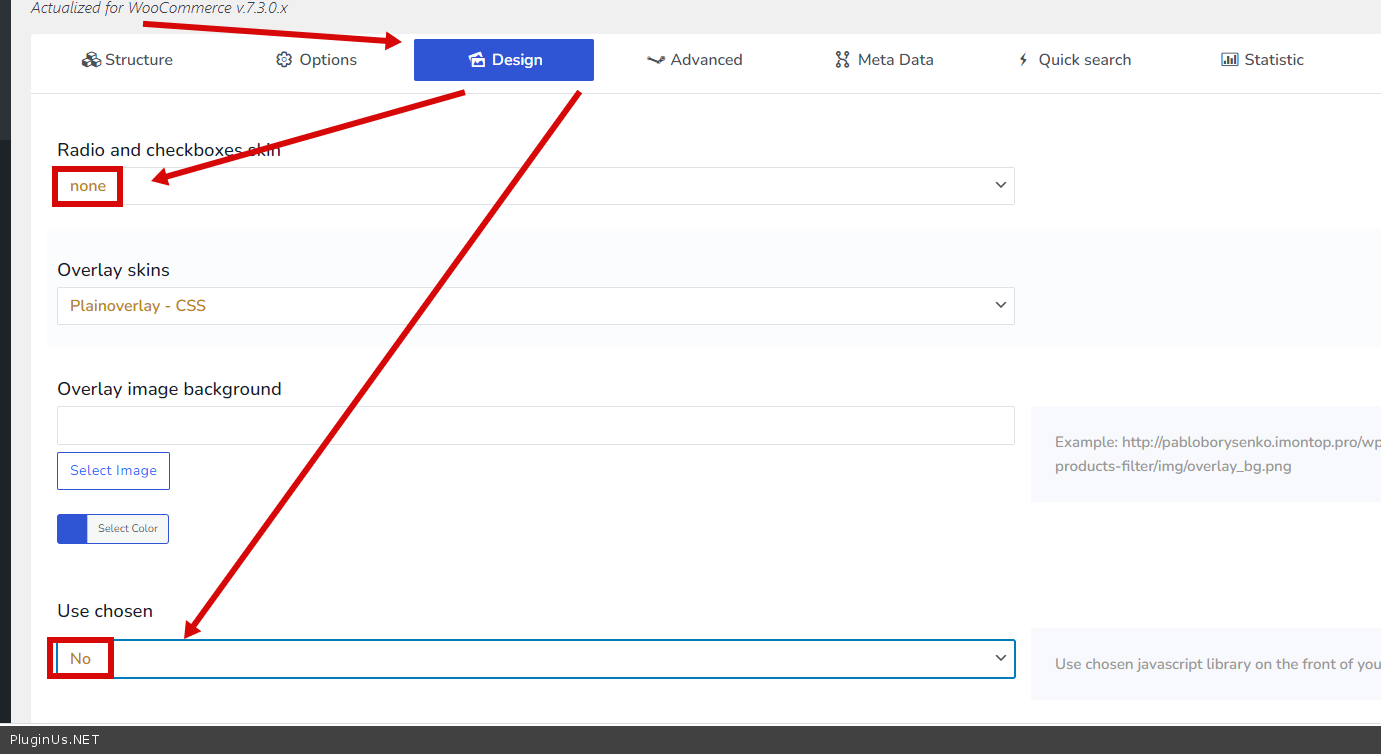The image size is (1381, 754).
Task: Click chevron arrow of Use chosen select
Action: [1000, 658]
